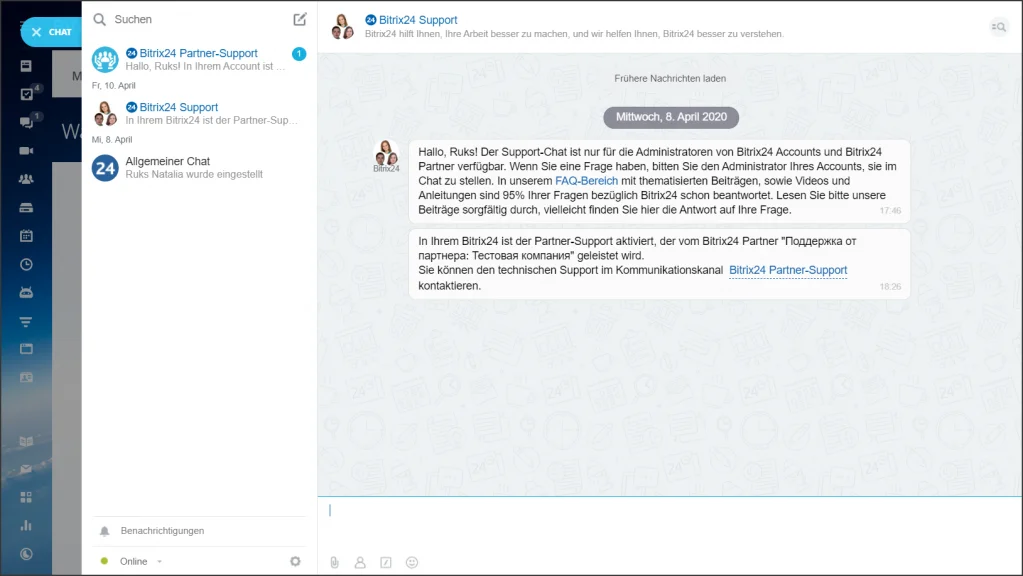Select the Bitrix24 Support conversation
The image size is (1023, 576).
199,114
